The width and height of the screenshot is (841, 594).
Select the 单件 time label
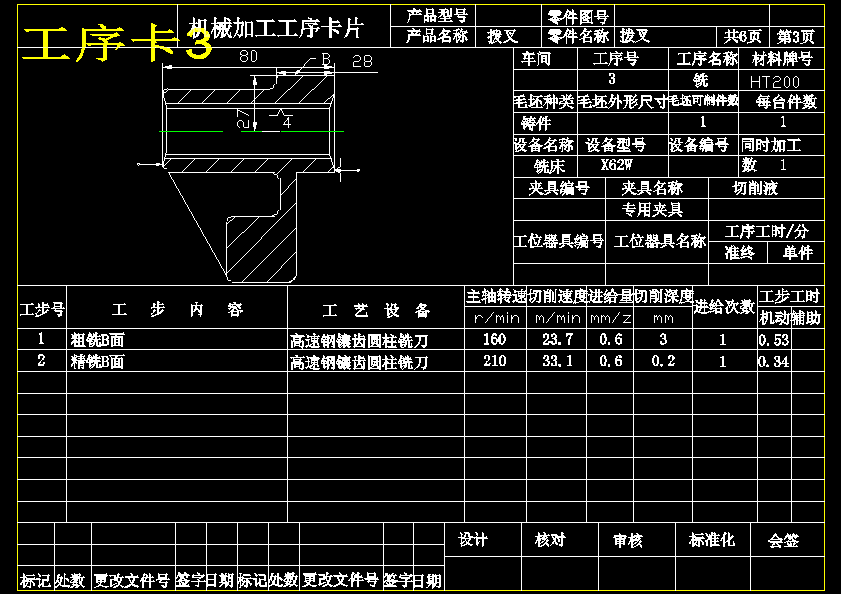(798, 252)
